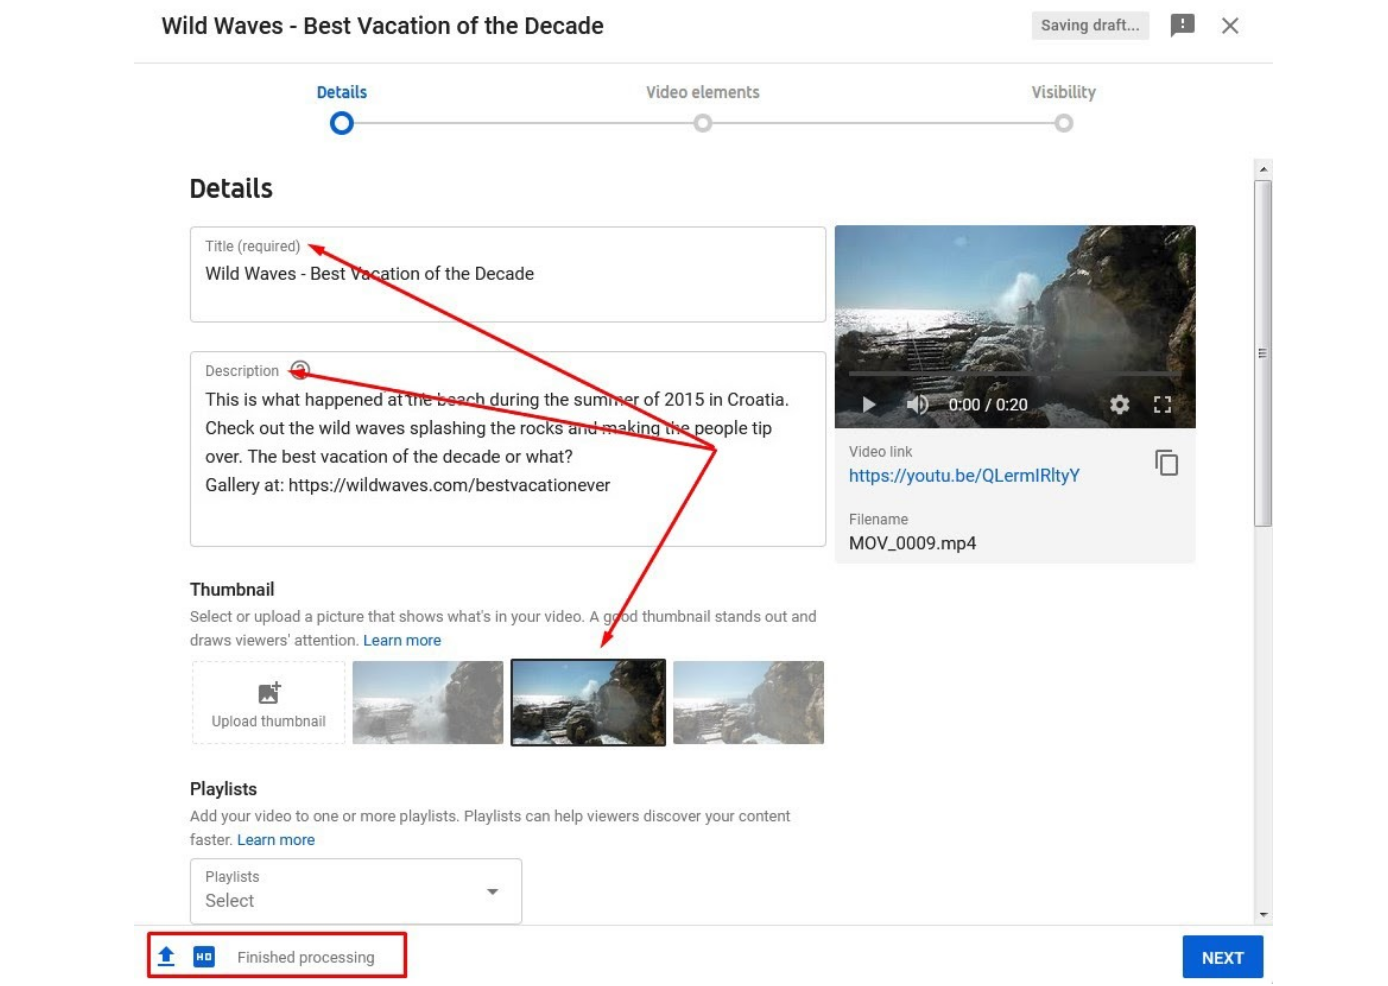The image size is (1388, 986).
Task: Click the scrollbar up arrow
Action: [1263, 169]
